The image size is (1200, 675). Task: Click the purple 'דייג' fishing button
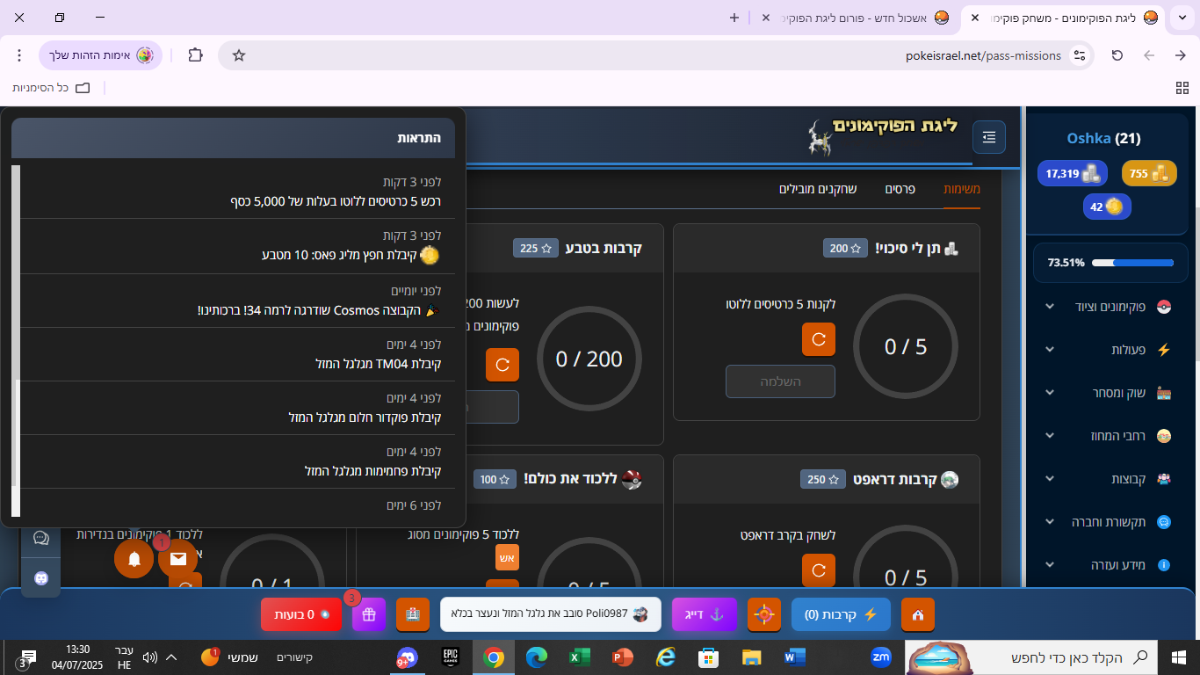[x=704, y=614]
